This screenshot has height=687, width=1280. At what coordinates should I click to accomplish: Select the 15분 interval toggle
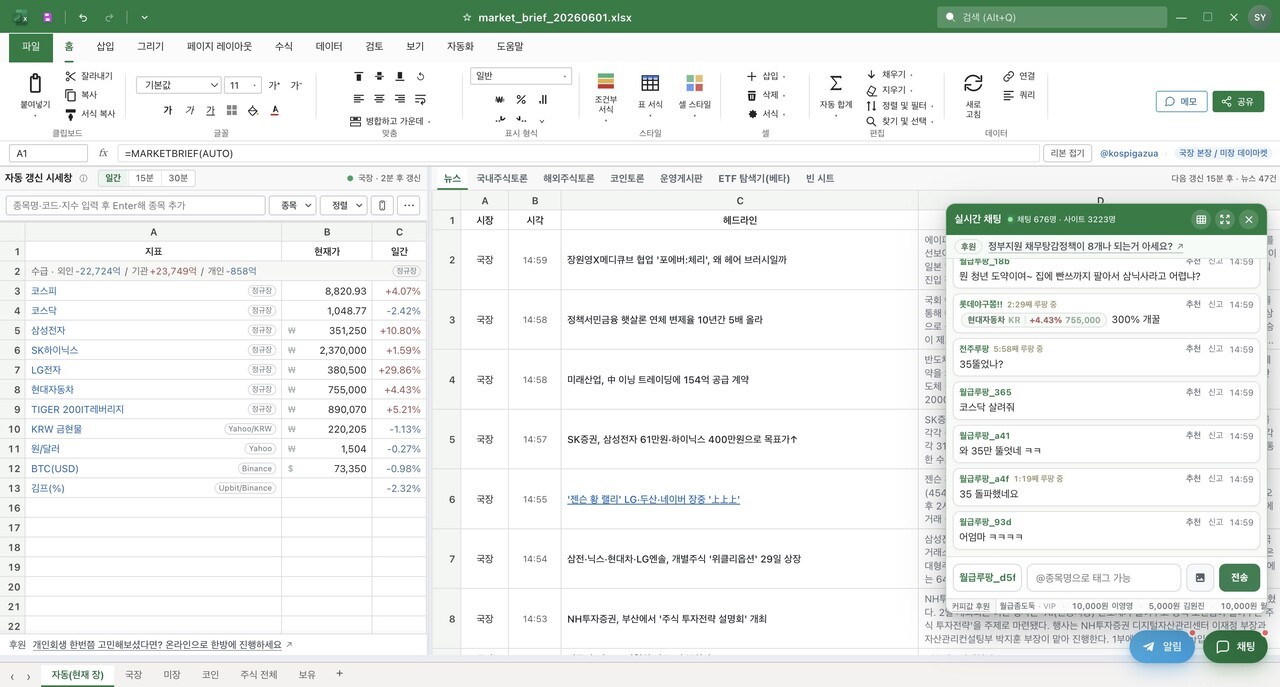click(145, 178)
